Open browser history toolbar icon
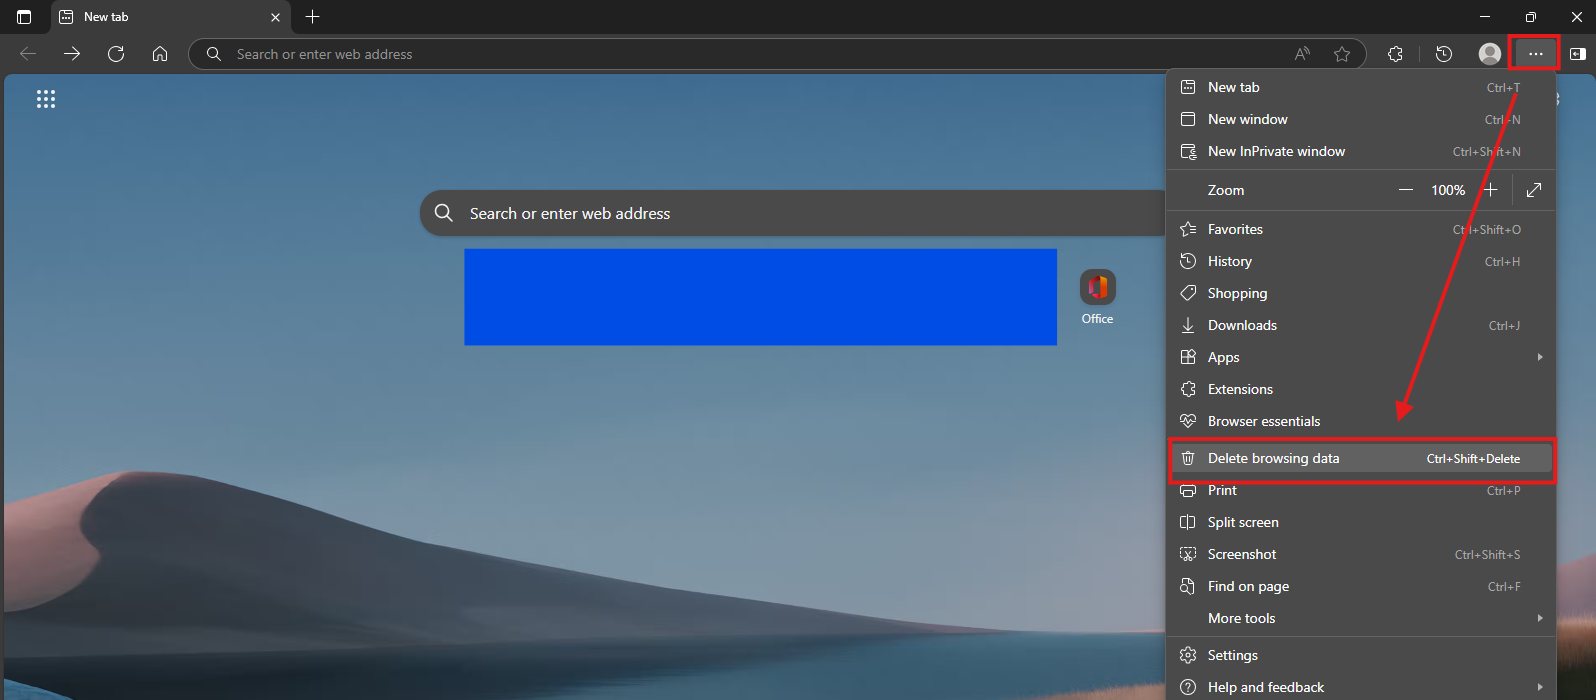 pyautogui.click(x=1444, y=54)
